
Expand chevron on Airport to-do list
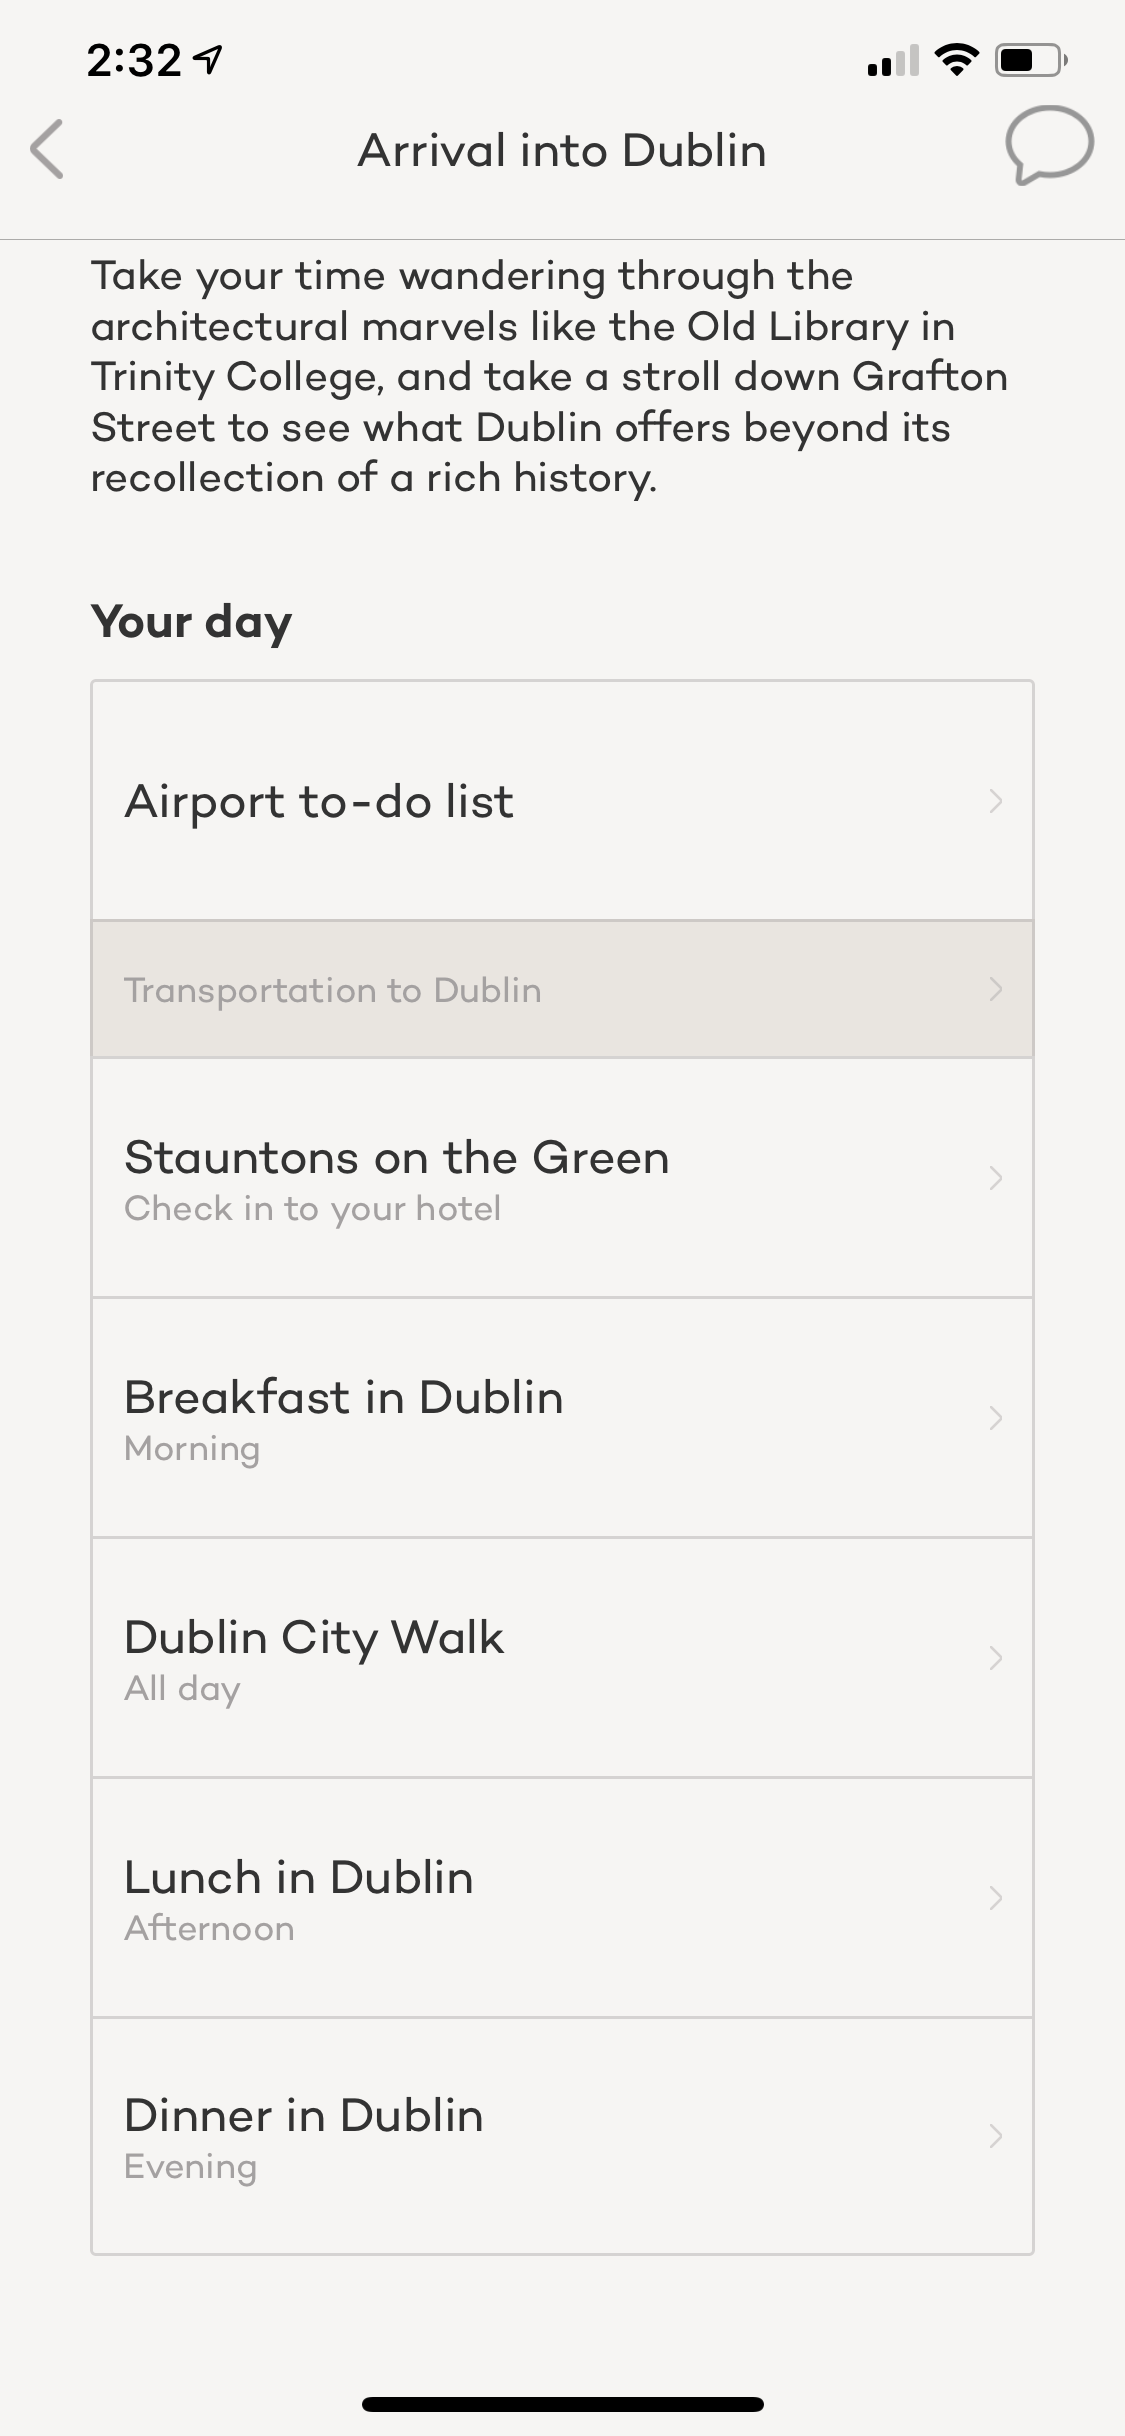click(x=995, y=801)
